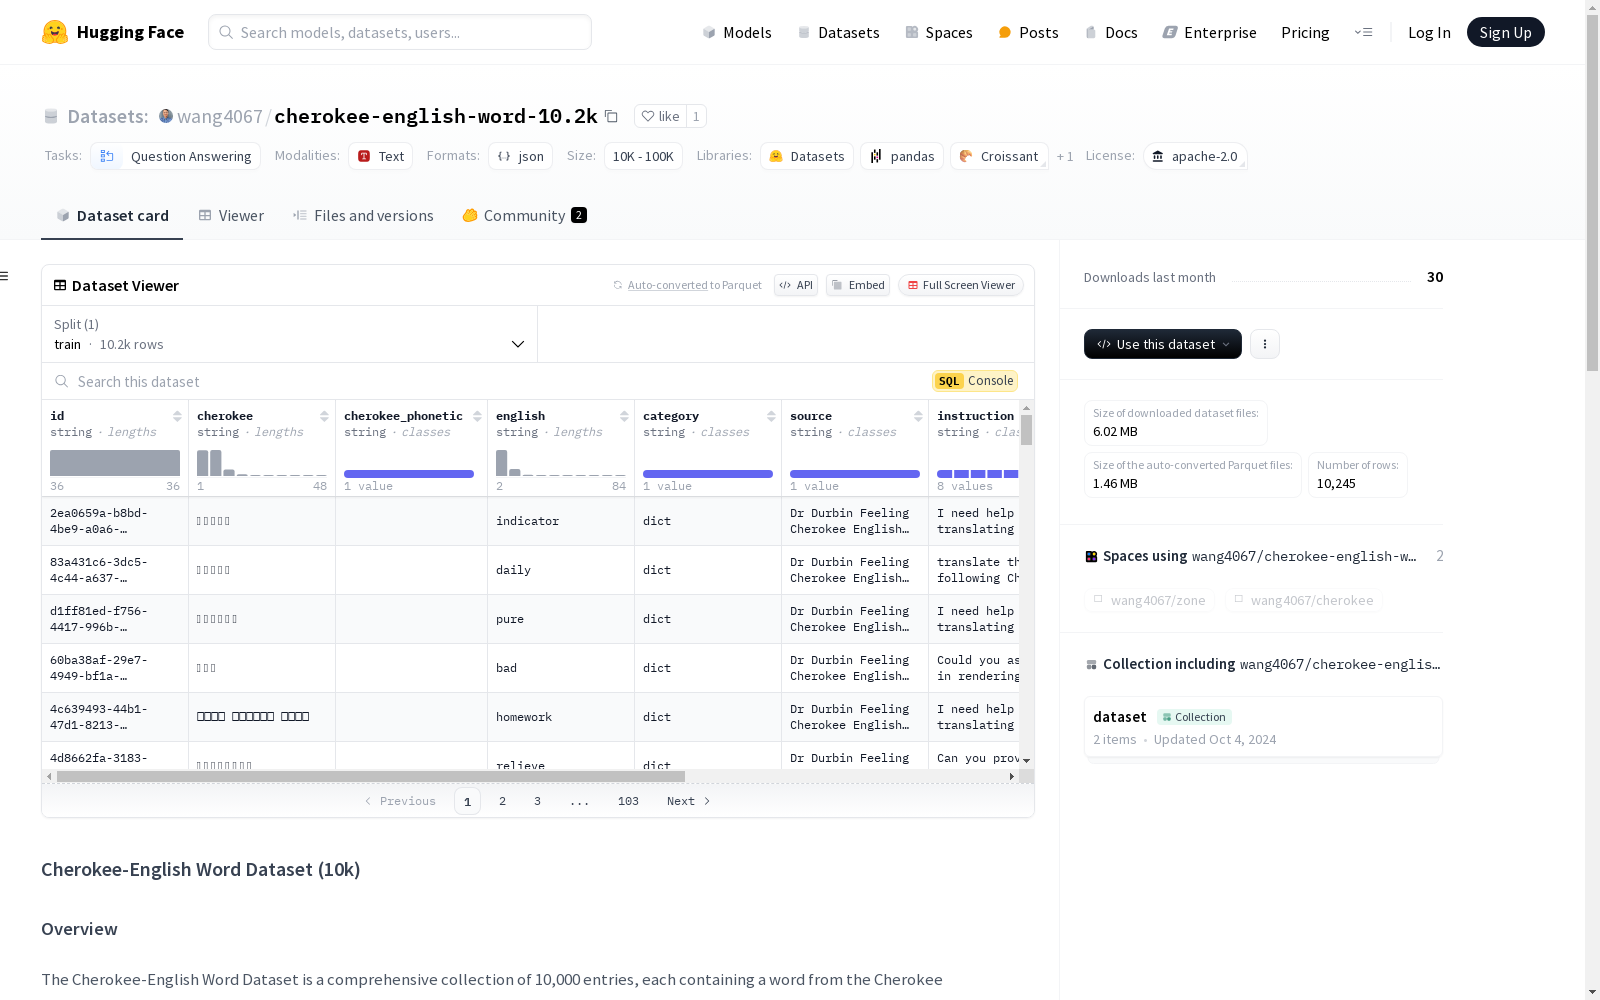
Task: Like the dataset with the heart button
Action: (x=660, y=116)
